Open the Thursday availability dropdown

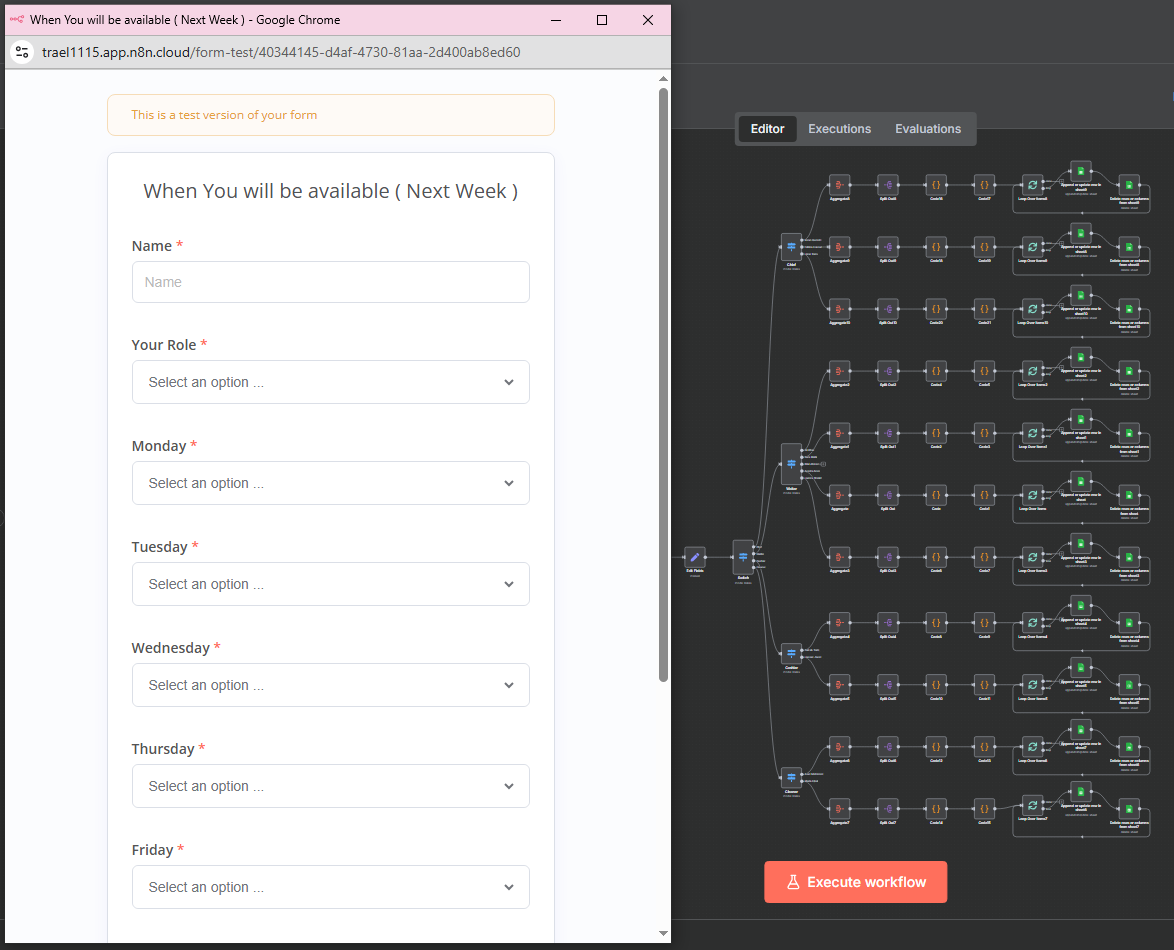[x=330, y=787]
